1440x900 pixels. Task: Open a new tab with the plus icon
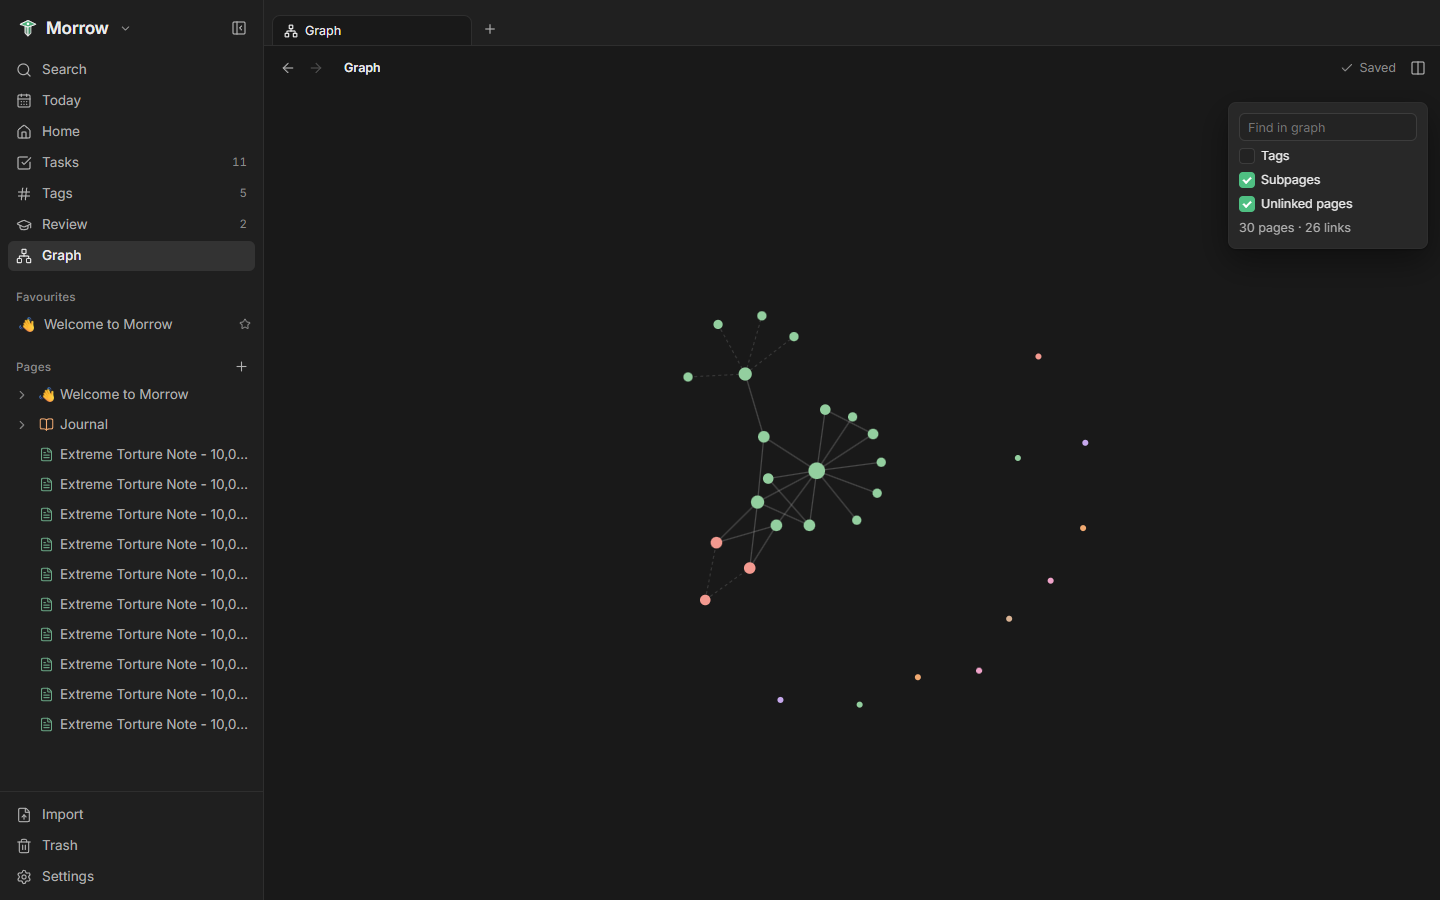coord(490,29)
